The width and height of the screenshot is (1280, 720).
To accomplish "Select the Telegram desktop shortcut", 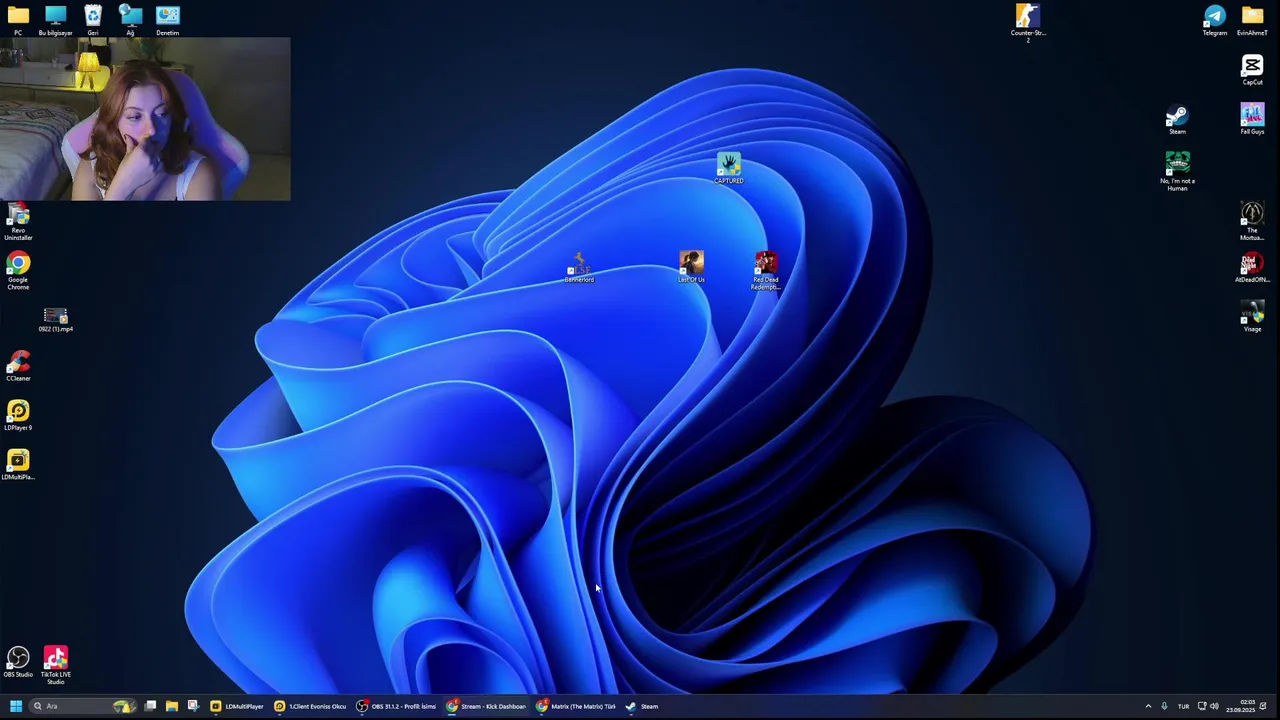I will pos(1214,19).
